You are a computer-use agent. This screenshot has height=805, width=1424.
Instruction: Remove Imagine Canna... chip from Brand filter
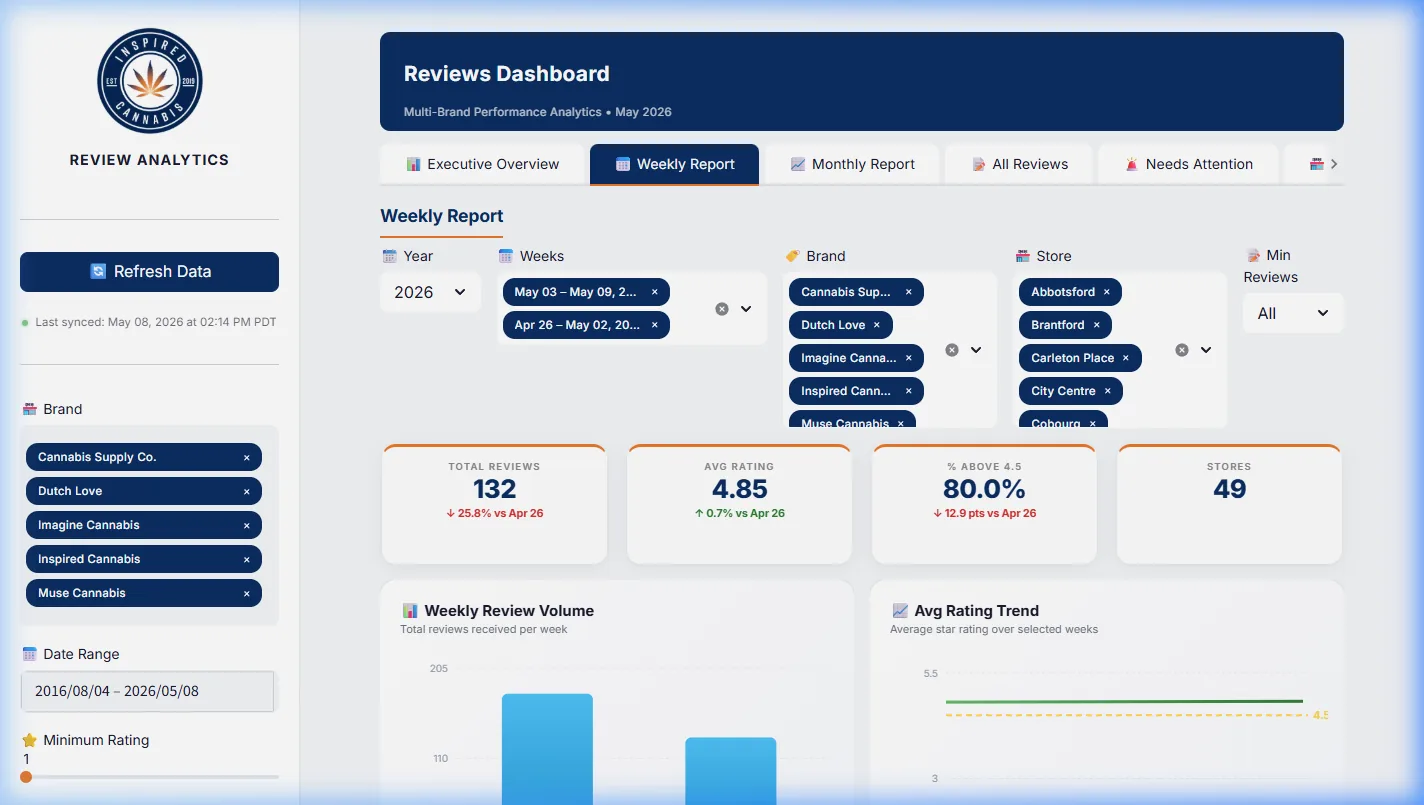909,358
